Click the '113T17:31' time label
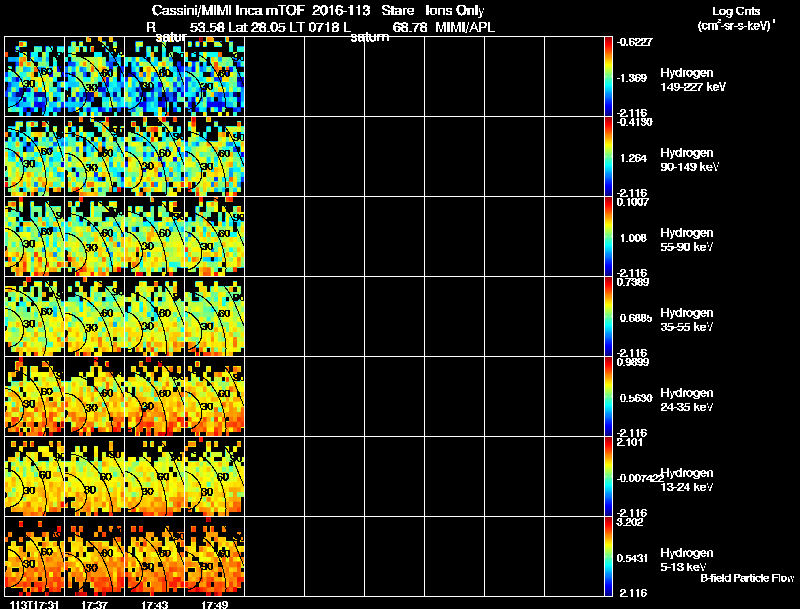The height and width of the screenshot is (609, 800). 34,604
